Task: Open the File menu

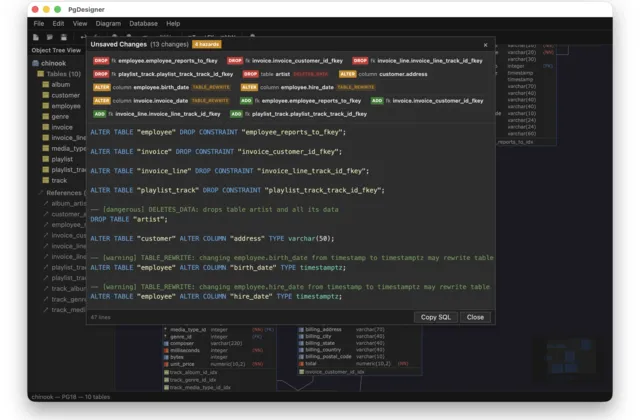Action: coord(39,24)
